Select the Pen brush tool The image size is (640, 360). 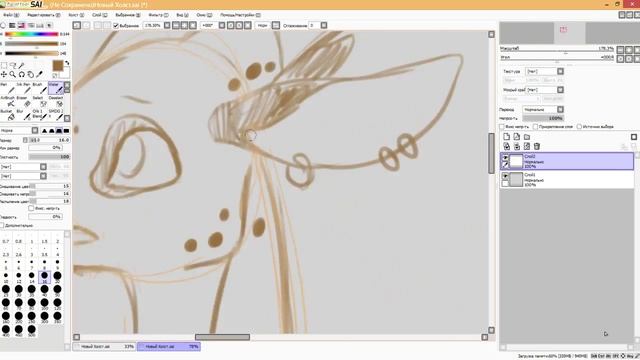coord(7,88)
